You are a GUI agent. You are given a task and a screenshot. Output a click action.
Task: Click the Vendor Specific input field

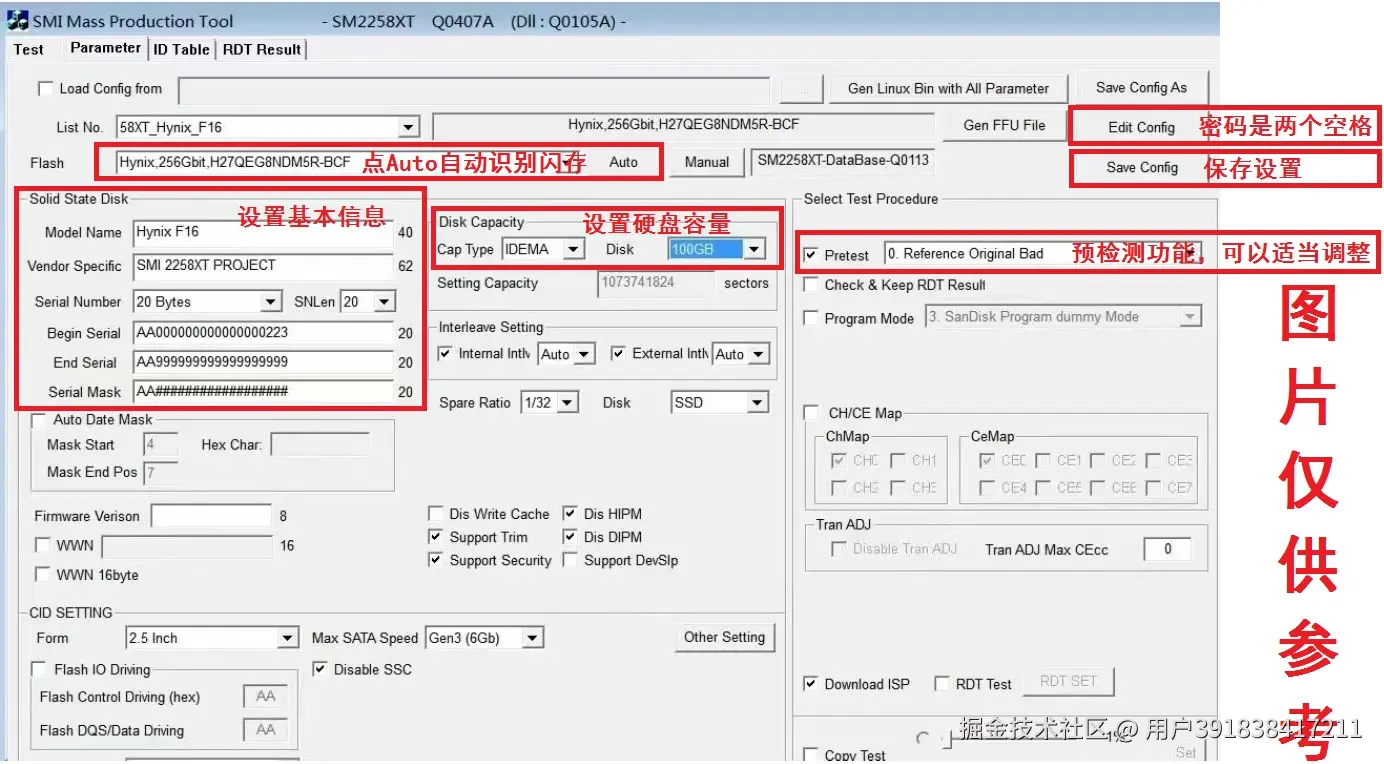click(x=263, y=266)
